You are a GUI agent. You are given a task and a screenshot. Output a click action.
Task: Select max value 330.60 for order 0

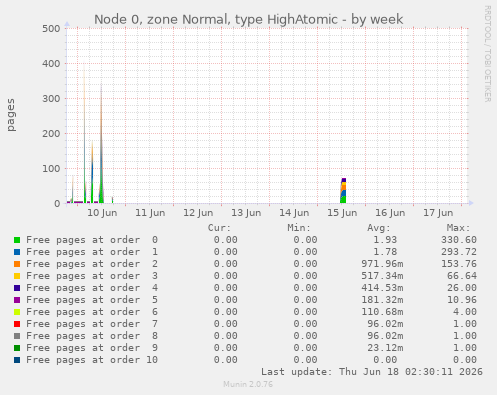[459, 240]
